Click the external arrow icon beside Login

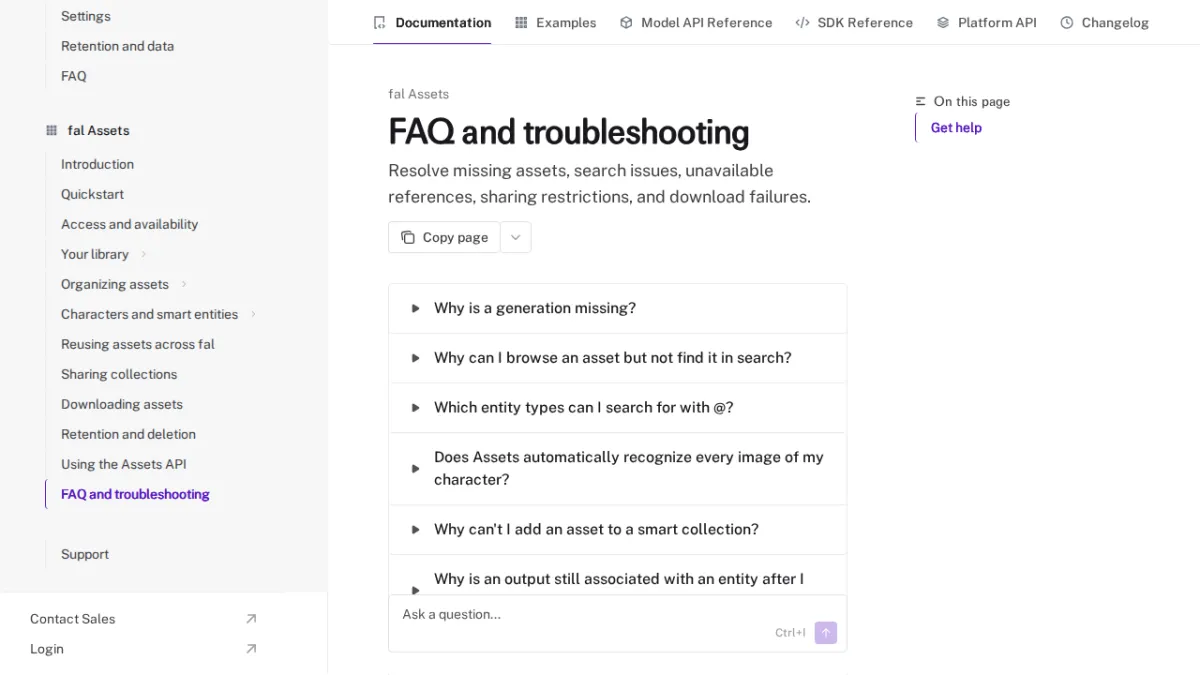click(251, 649)
